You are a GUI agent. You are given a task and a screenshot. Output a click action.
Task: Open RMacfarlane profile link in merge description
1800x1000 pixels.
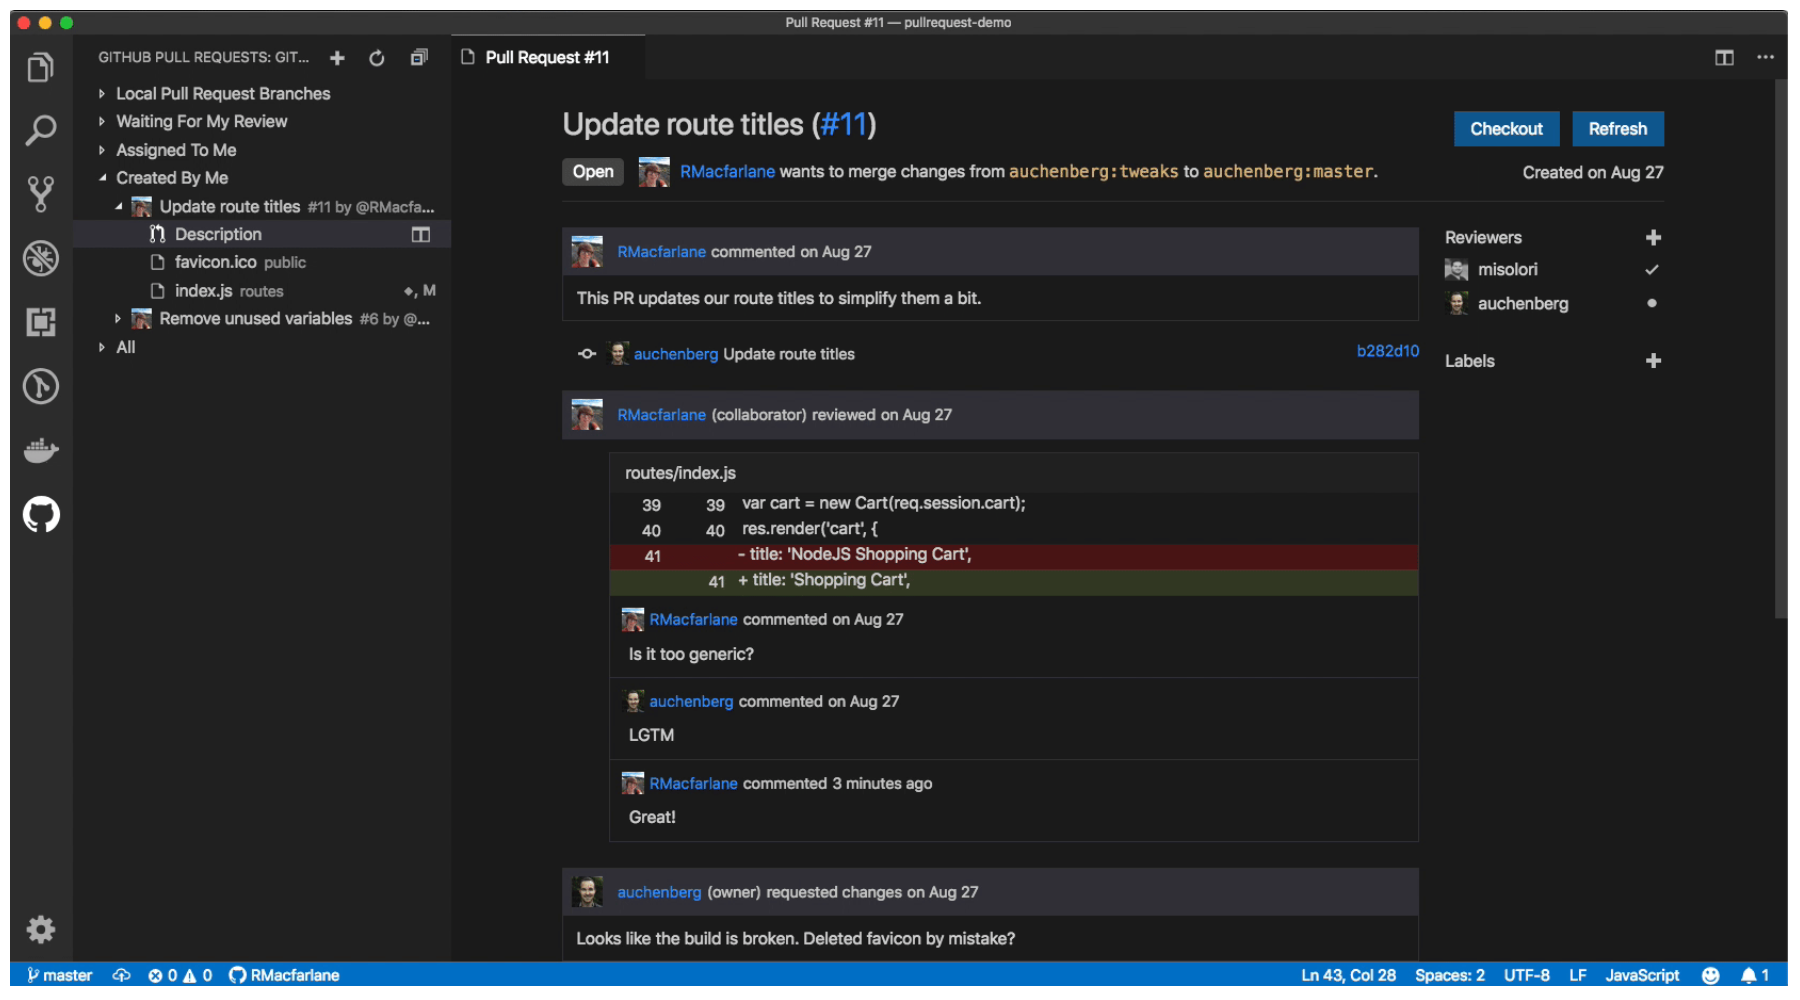727,172
